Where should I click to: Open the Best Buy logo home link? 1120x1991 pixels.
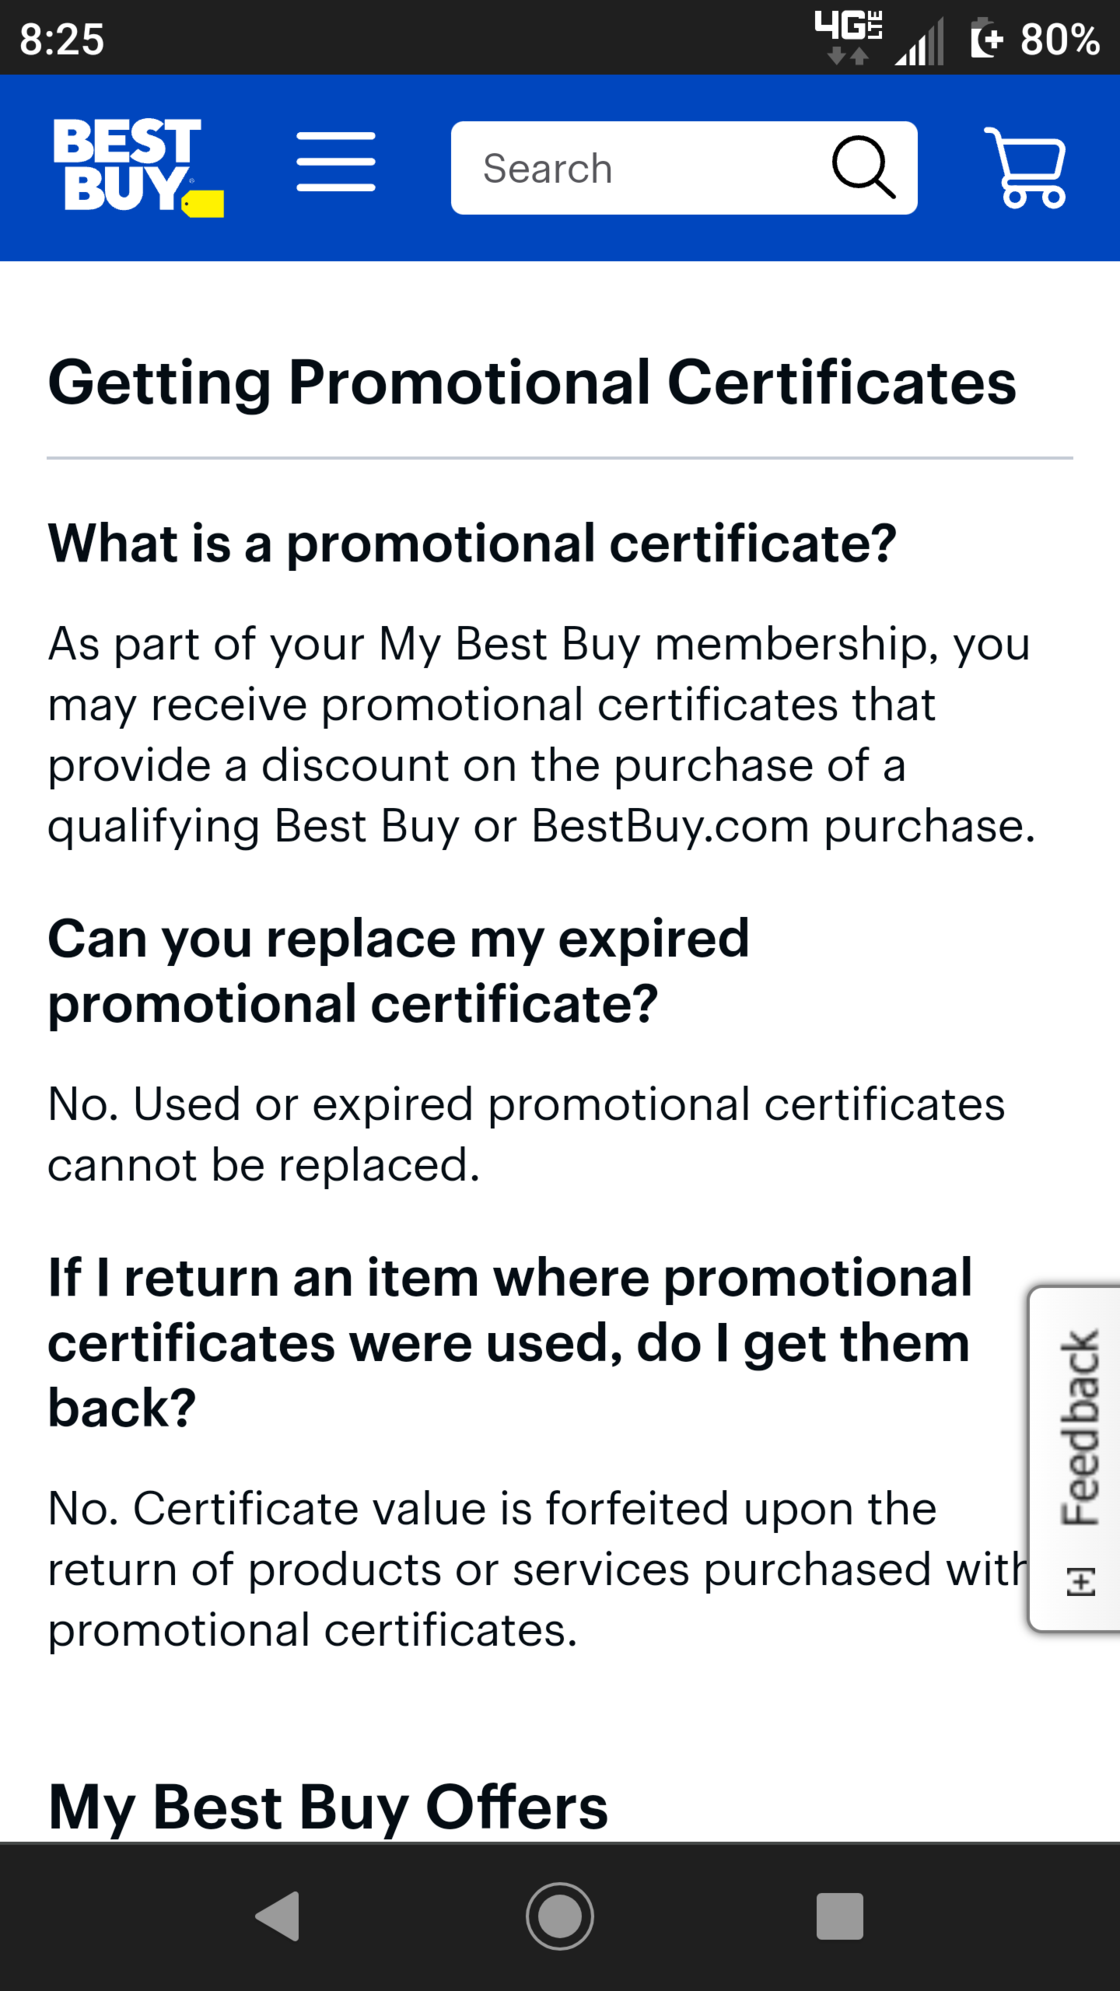click(138, 167)
